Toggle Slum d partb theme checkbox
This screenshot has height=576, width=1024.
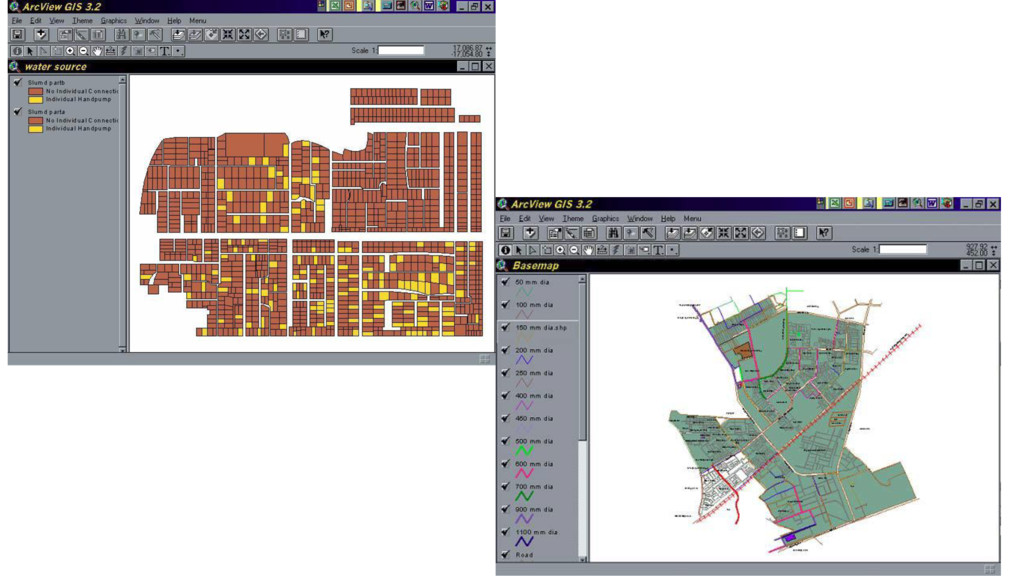point(18,83)
